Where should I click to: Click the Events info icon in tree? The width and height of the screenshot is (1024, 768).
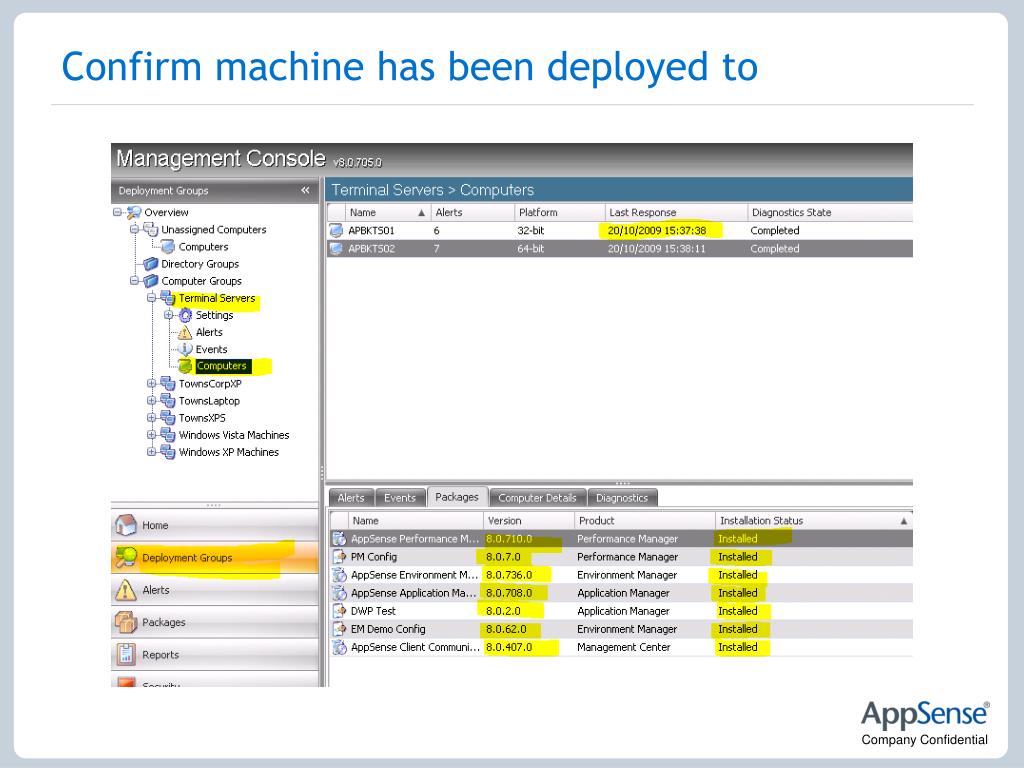pos(185,349)
